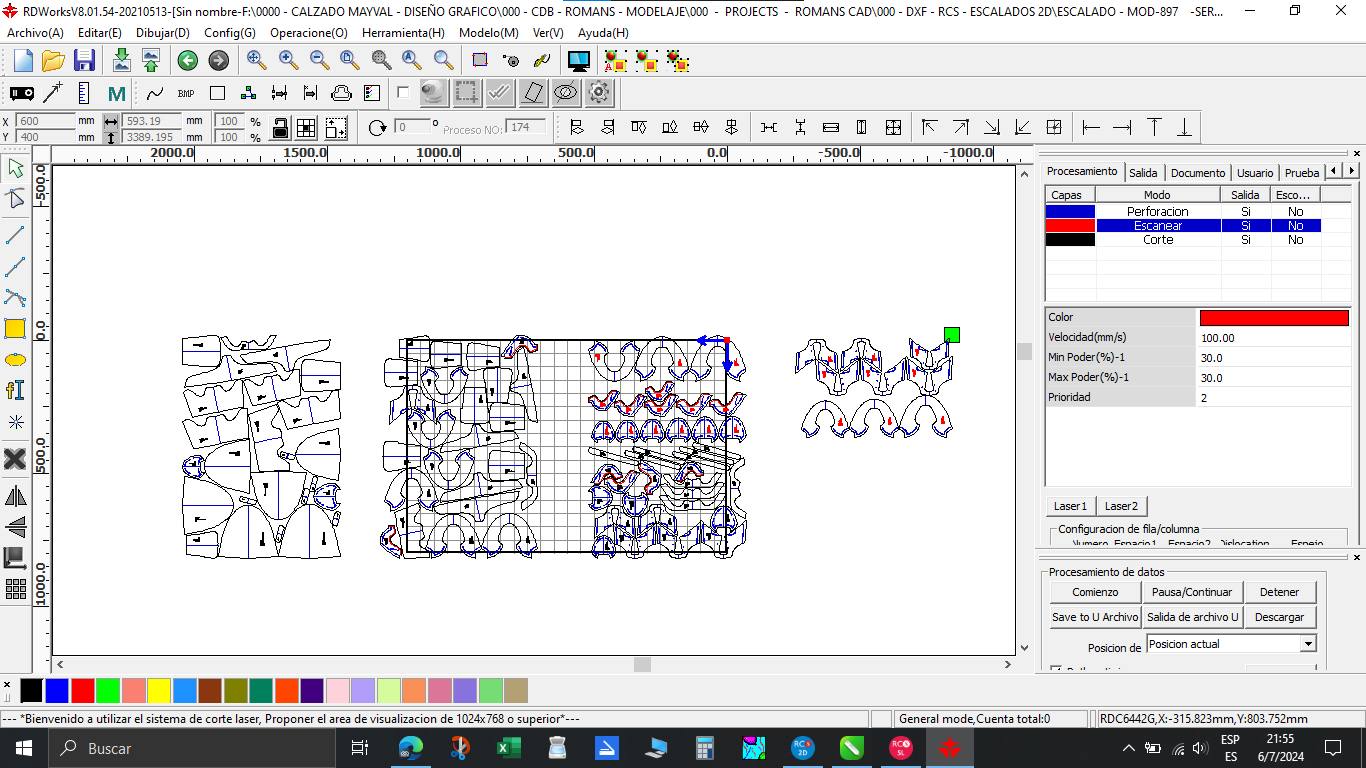Select the yellow ellipse drawing tool
This screenshot has height=768, width=1366.
pos(15,360)
